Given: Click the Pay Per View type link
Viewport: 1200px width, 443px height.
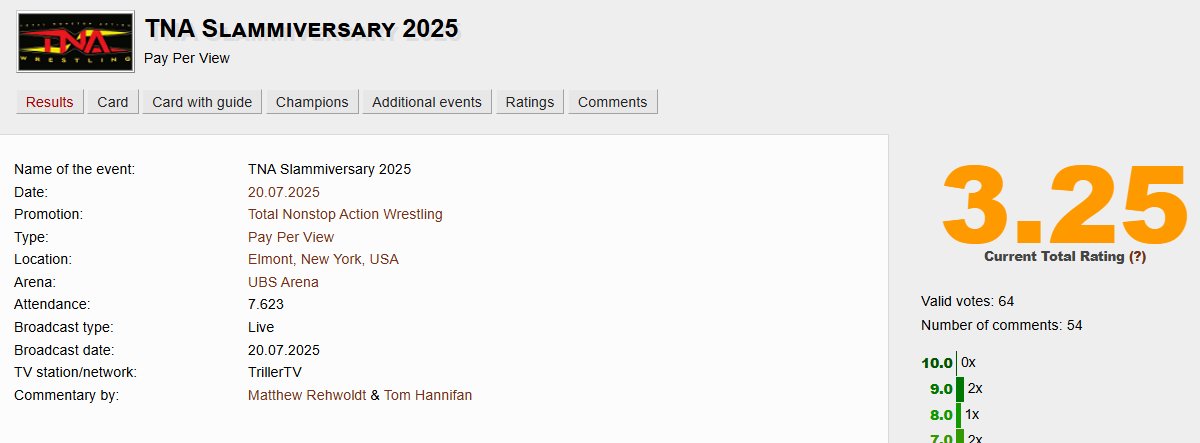Looking at the screenshot, I should coord(291,237).
